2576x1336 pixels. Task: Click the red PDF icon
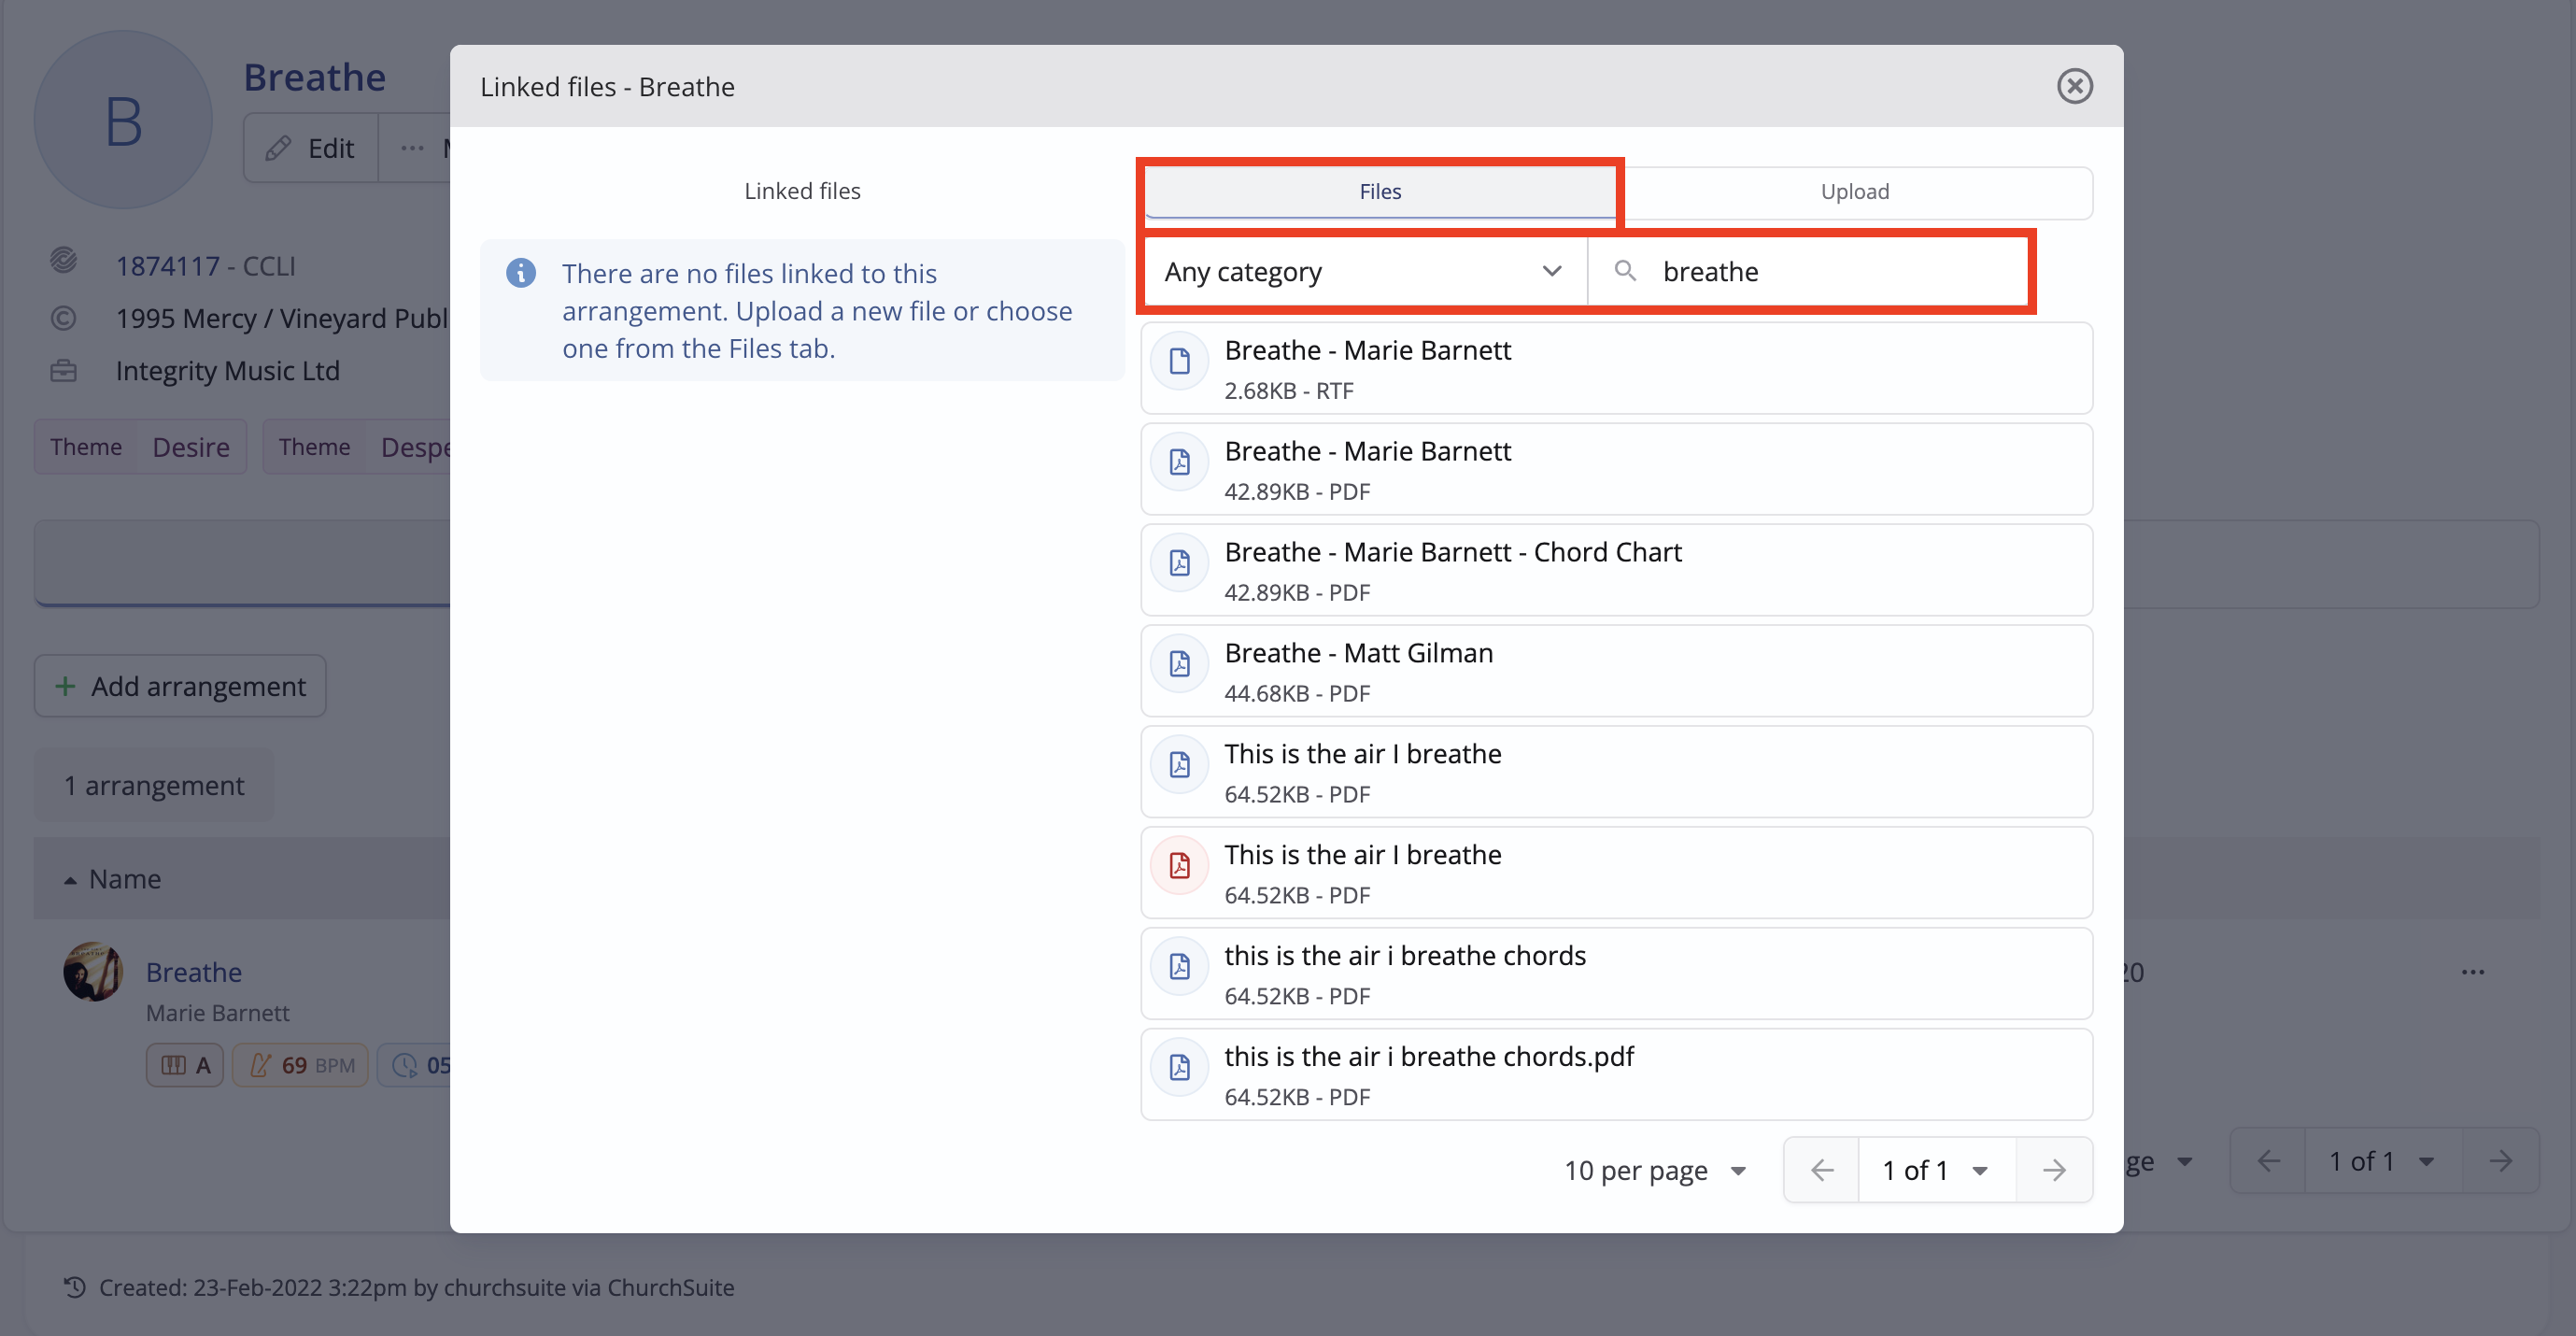[x=1180, y=866]
